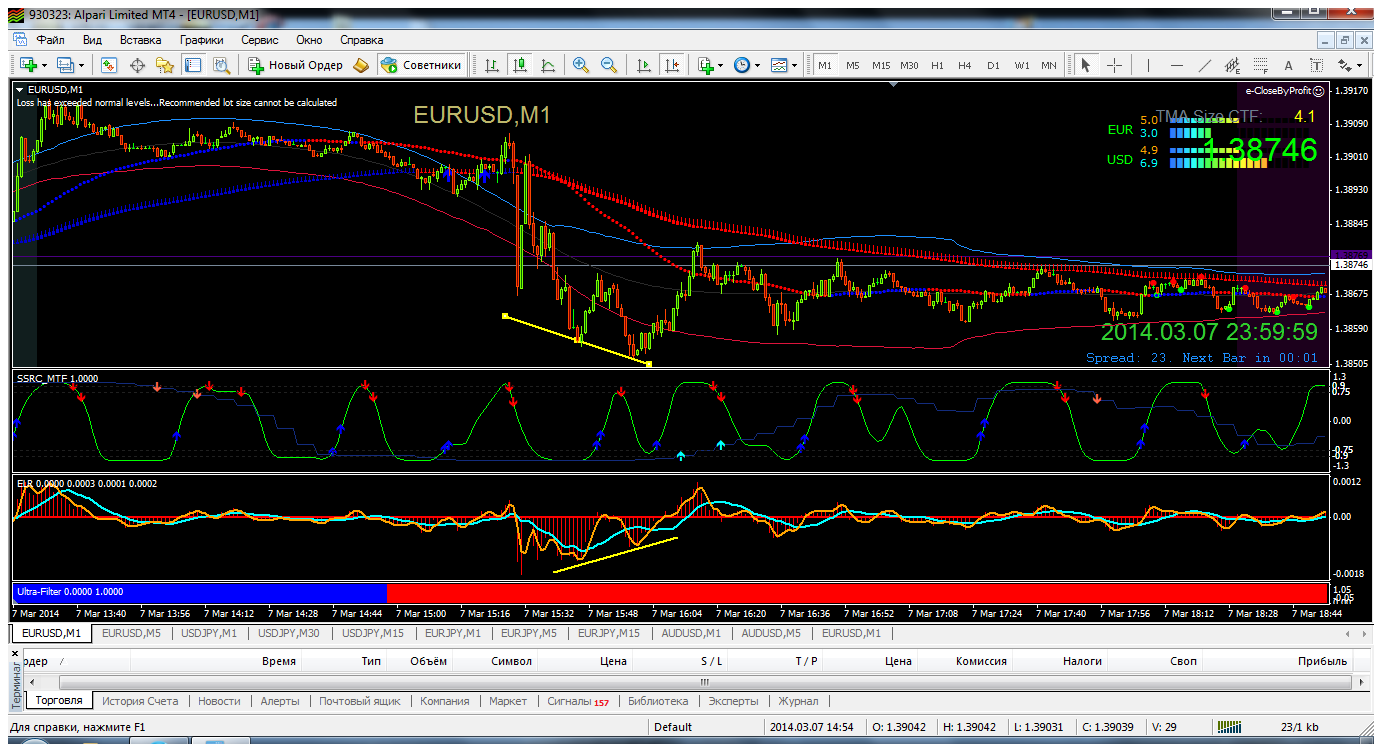The image size is (1382, 744).
Task: Toggle the Market Watch window icon
Action: [x=108, y=65]
